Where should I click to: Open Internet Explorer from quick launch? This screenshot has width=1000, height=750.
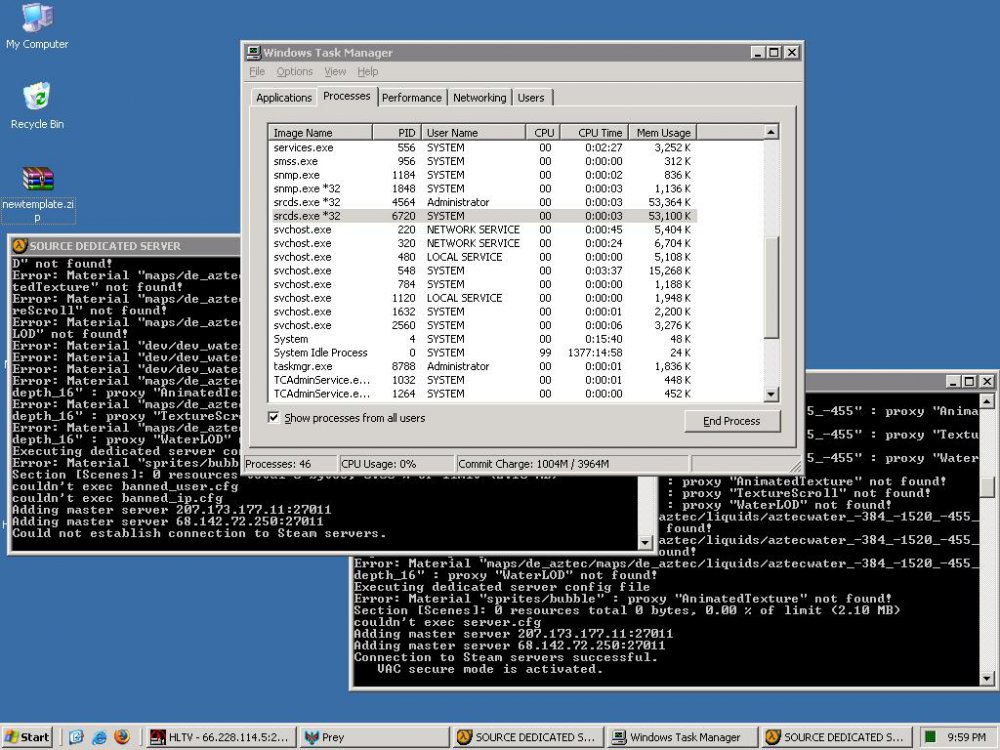tap(99, 737)
